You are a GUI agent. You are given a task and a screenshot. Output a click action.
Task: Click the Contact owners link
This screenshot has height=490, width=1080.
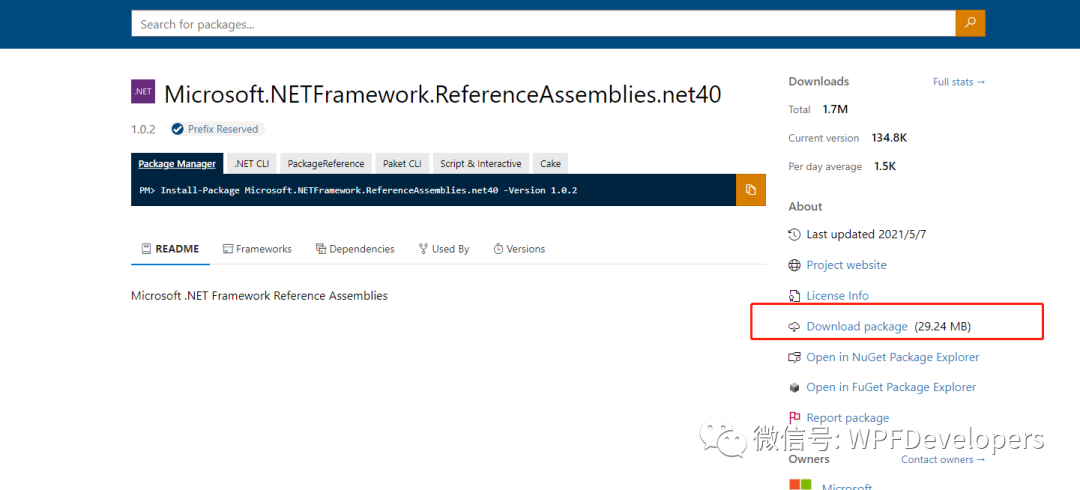[943, 460]
